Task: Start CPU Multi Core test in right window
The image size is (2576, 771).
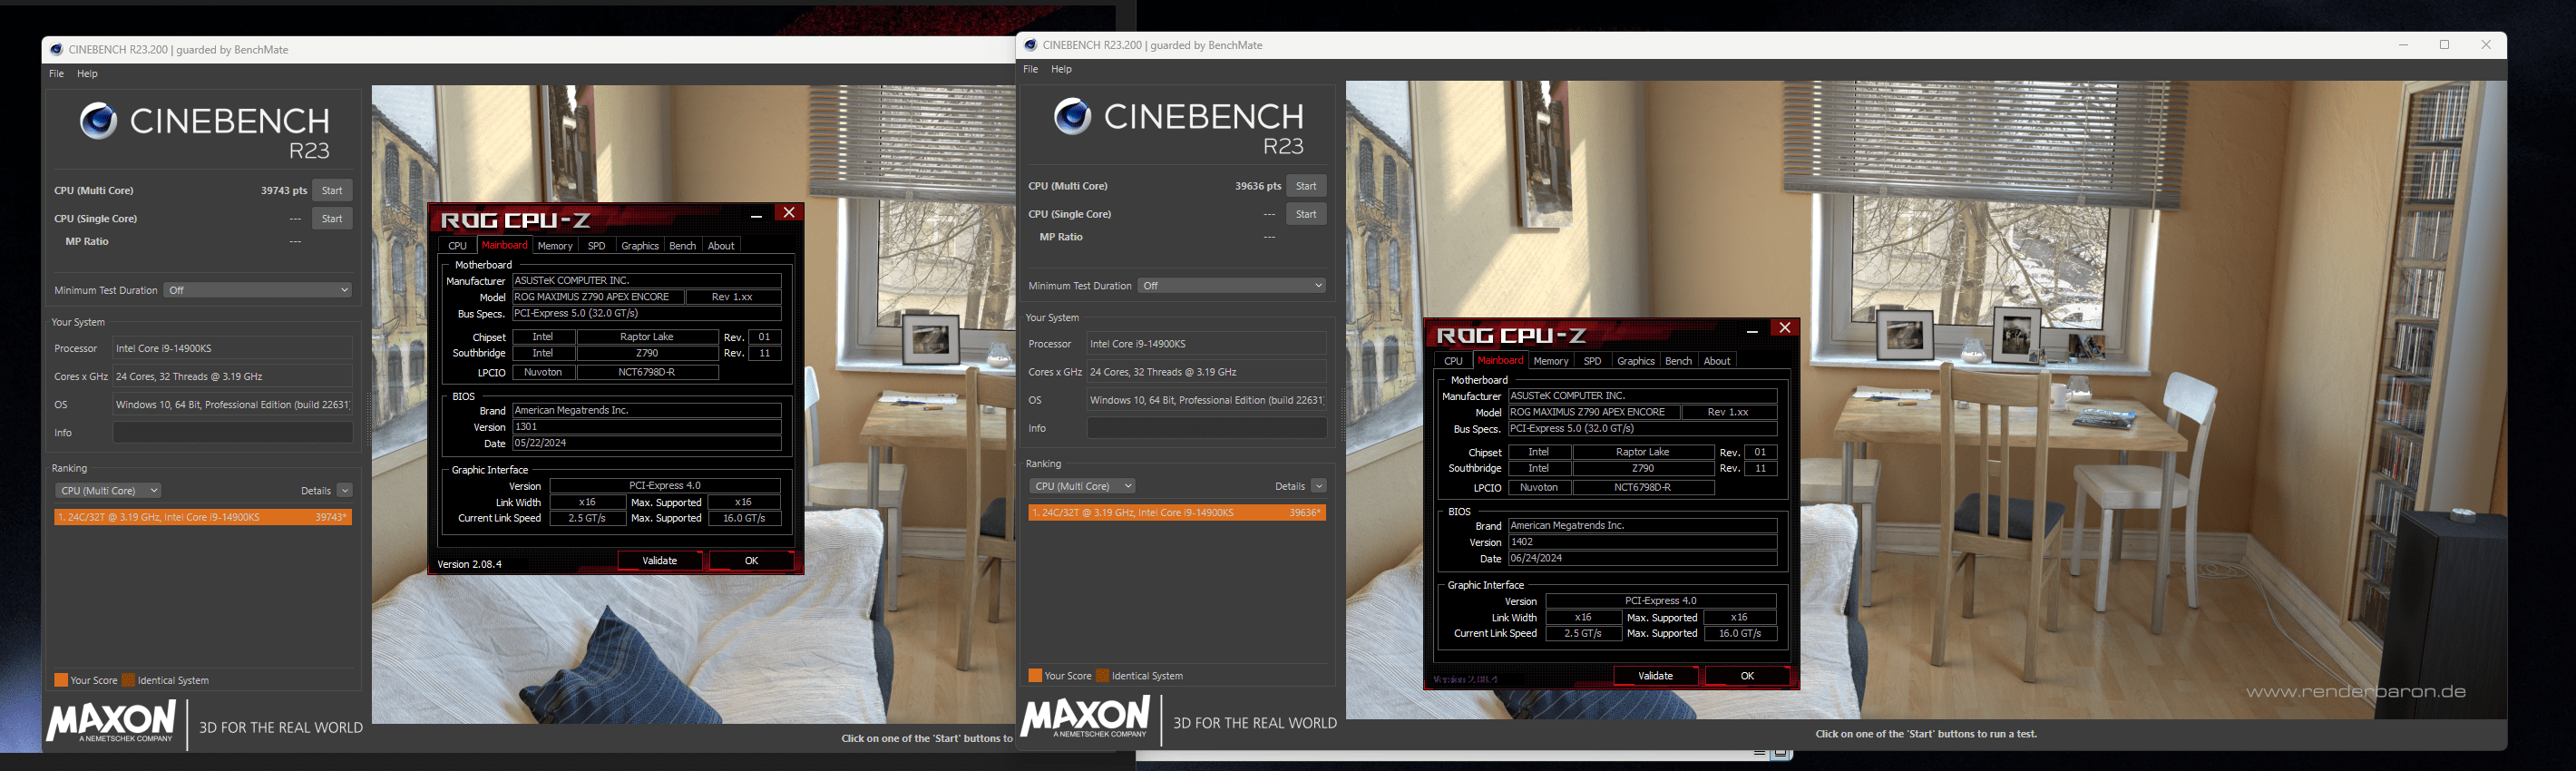Action: [x=1306, y=186]
